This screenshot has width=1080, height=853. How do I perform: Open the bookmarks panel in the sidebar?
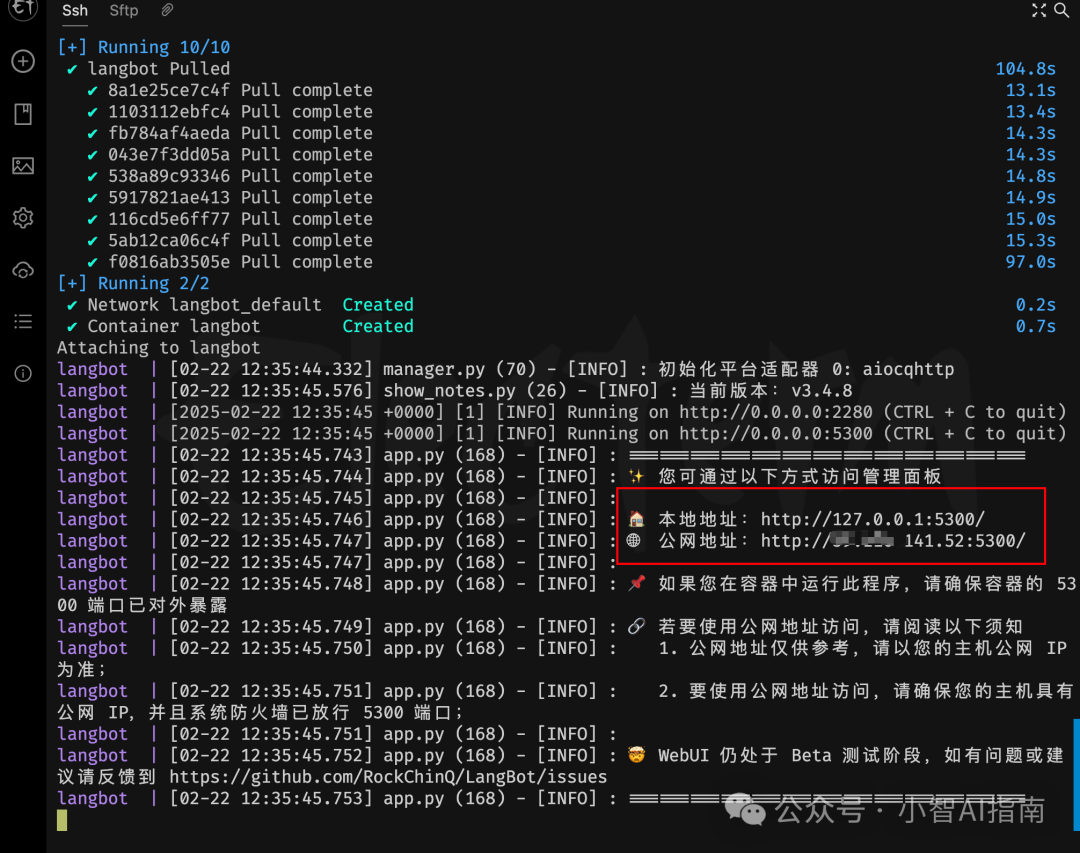click(x=23, y=114)
